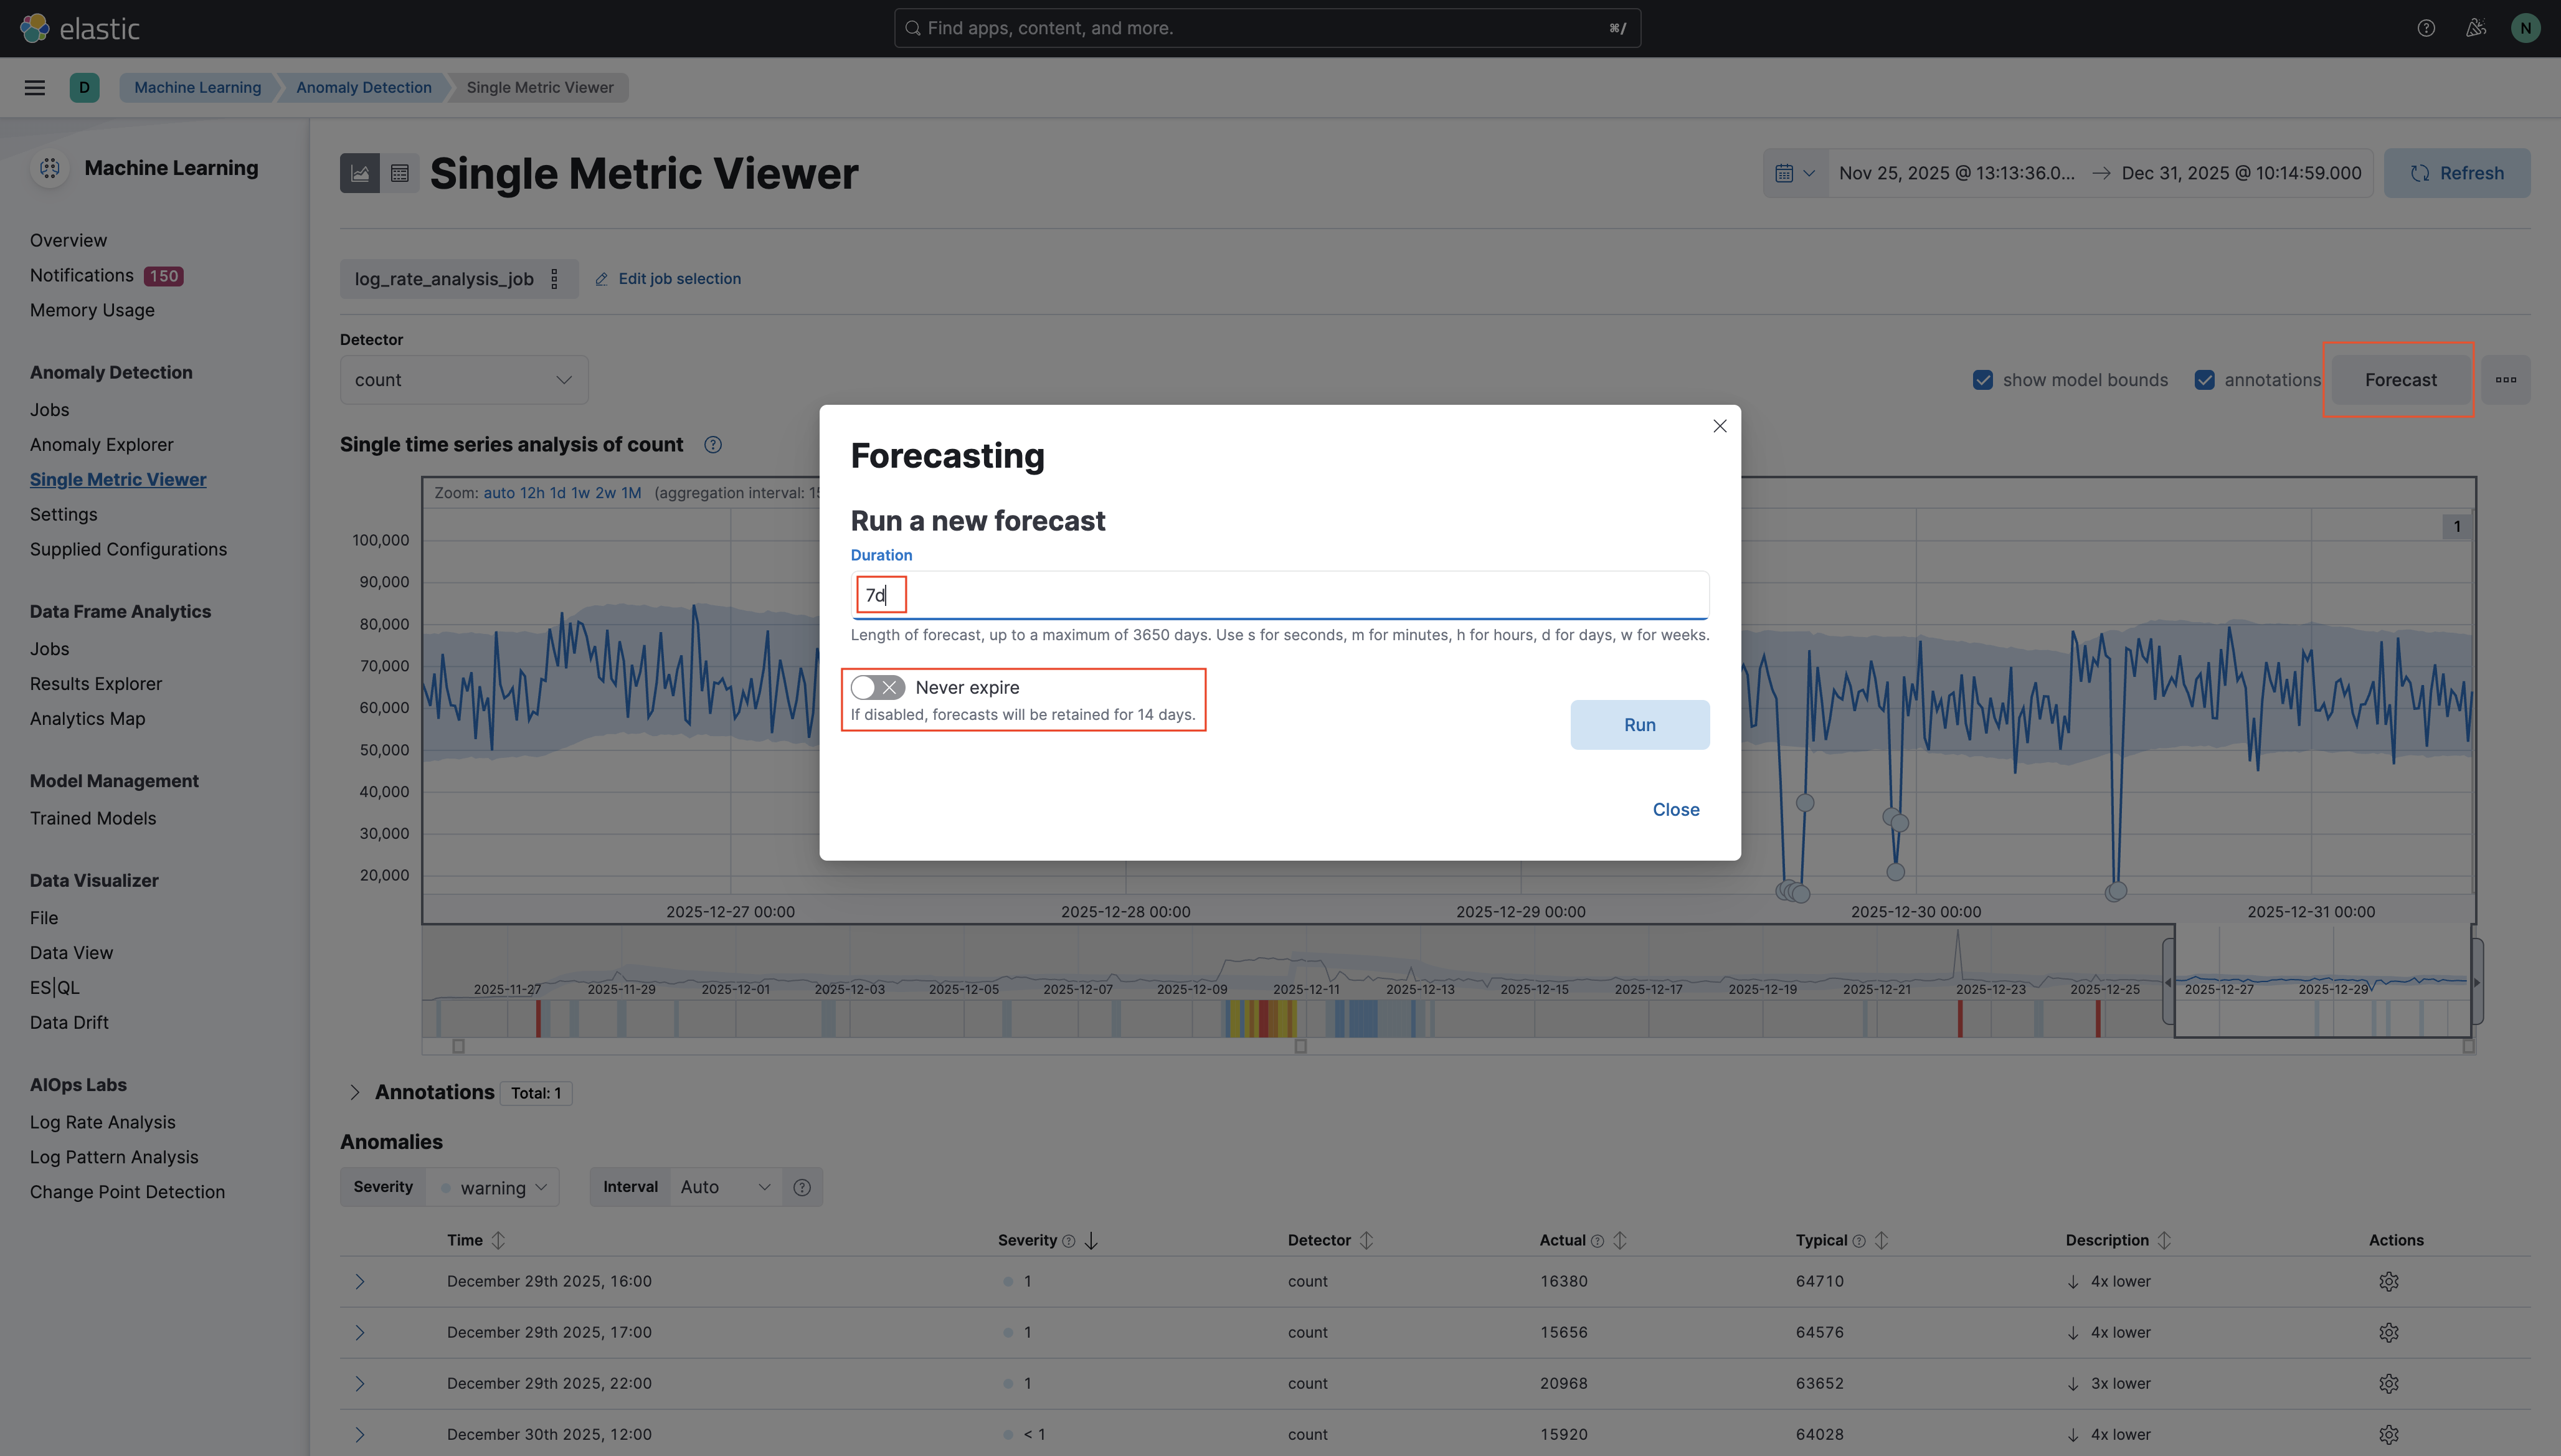Viewport: 2561px width, 1456px height.
Task: Go to Machine Learning breadcrumb
Action: pos(197,87)
